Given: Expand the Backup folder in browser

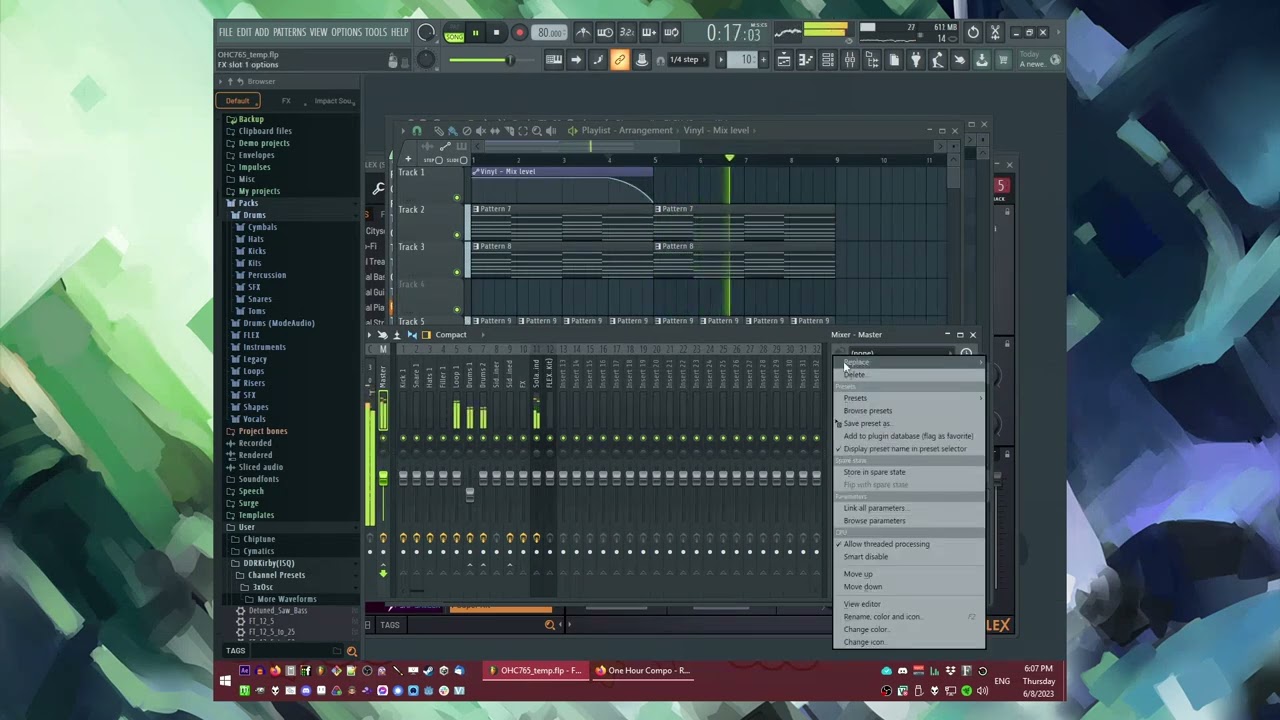Looking at the screenshot, I should (x=250, y=119).
